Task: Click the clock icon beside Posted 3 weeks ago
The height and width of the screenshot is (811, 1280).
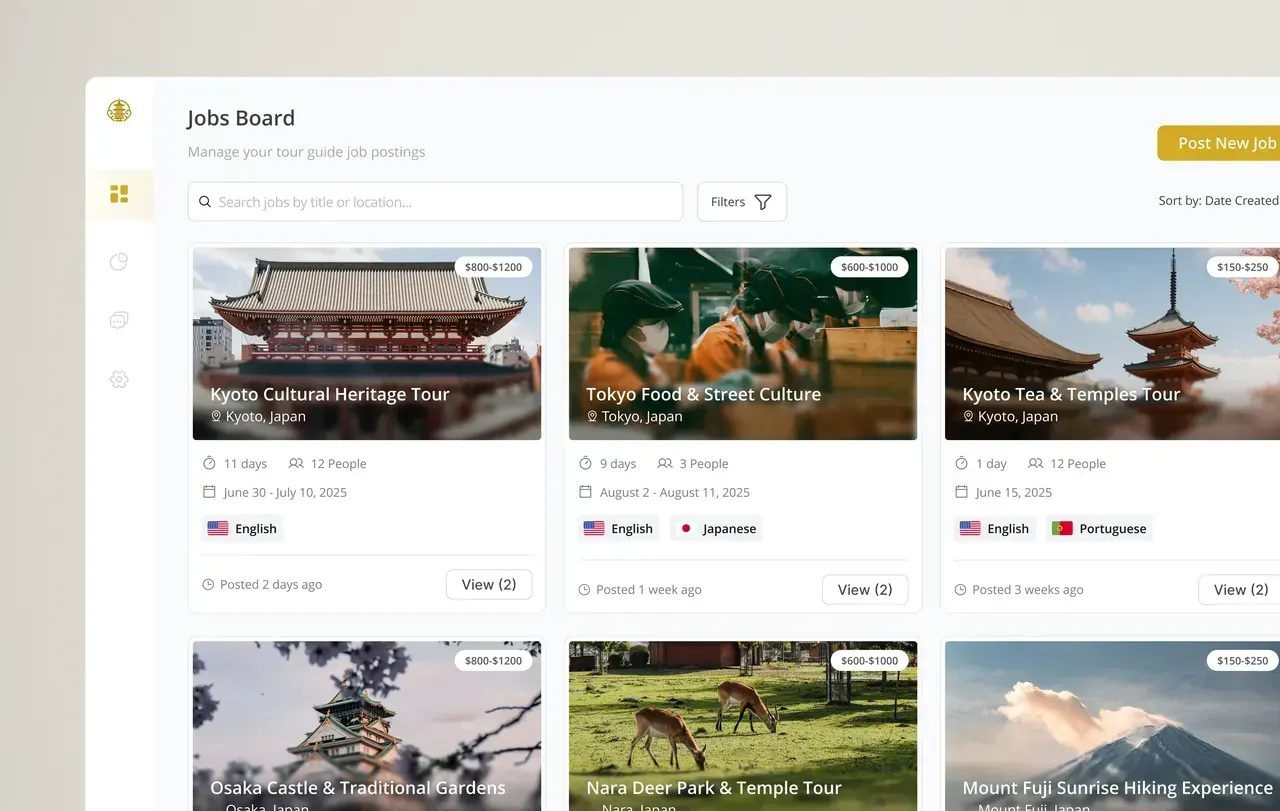Action: (960, 590)
